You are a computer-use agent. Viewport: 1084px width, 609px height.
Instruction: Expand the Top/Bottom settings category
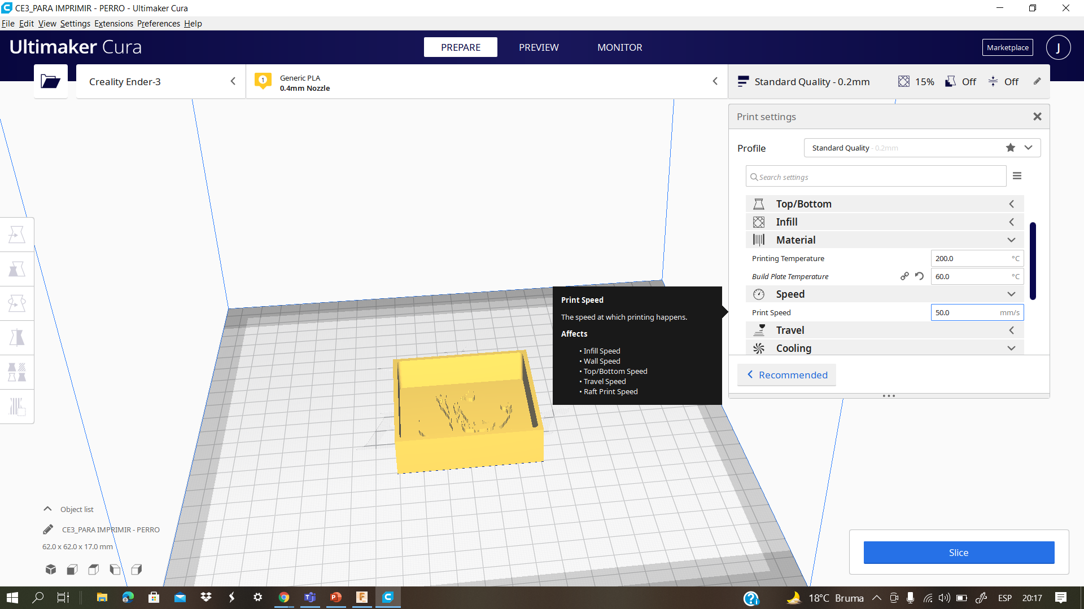pos(884,204)
